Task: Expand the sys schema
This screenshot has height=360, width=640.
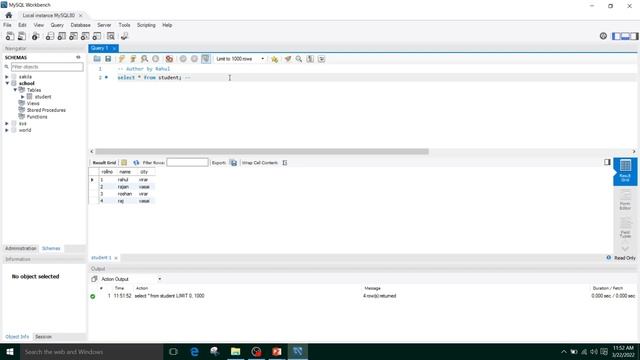Action: pyautogui.click(x=7, y=123)
